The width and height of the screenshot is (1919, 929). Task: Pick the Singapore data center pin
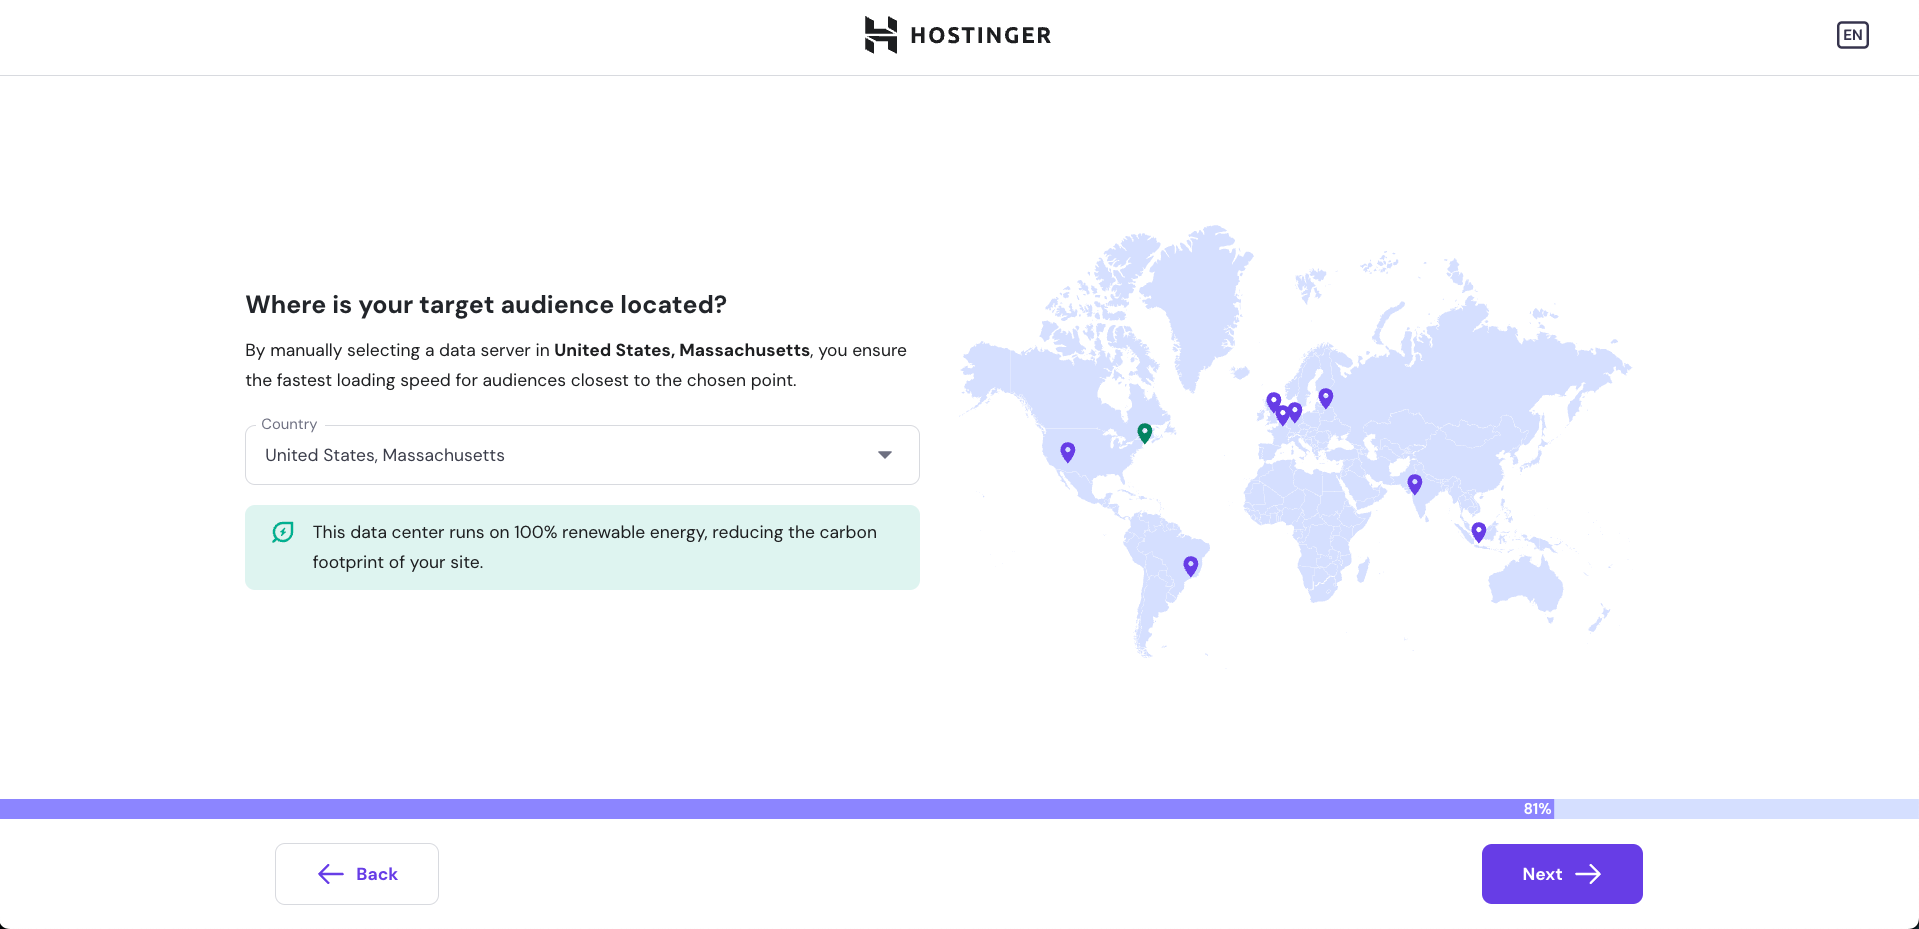[x=1479, y=531]
